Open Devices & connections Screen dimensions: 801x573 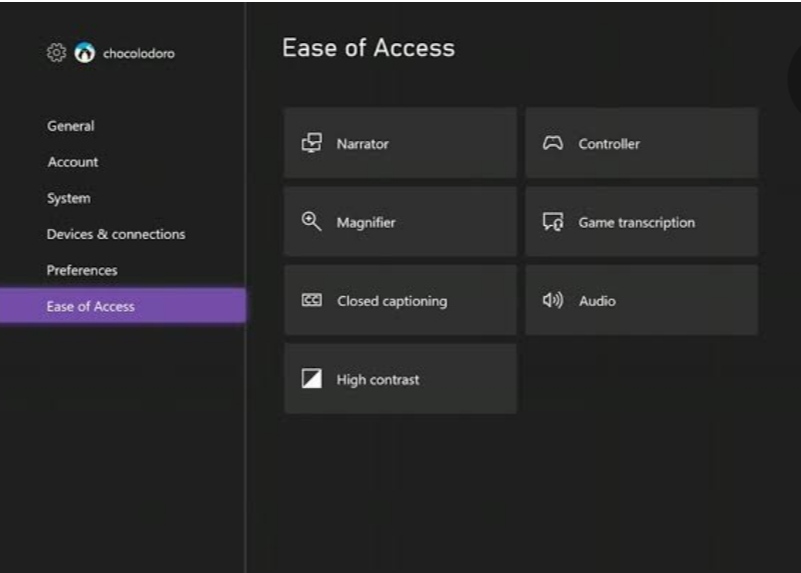116,234
